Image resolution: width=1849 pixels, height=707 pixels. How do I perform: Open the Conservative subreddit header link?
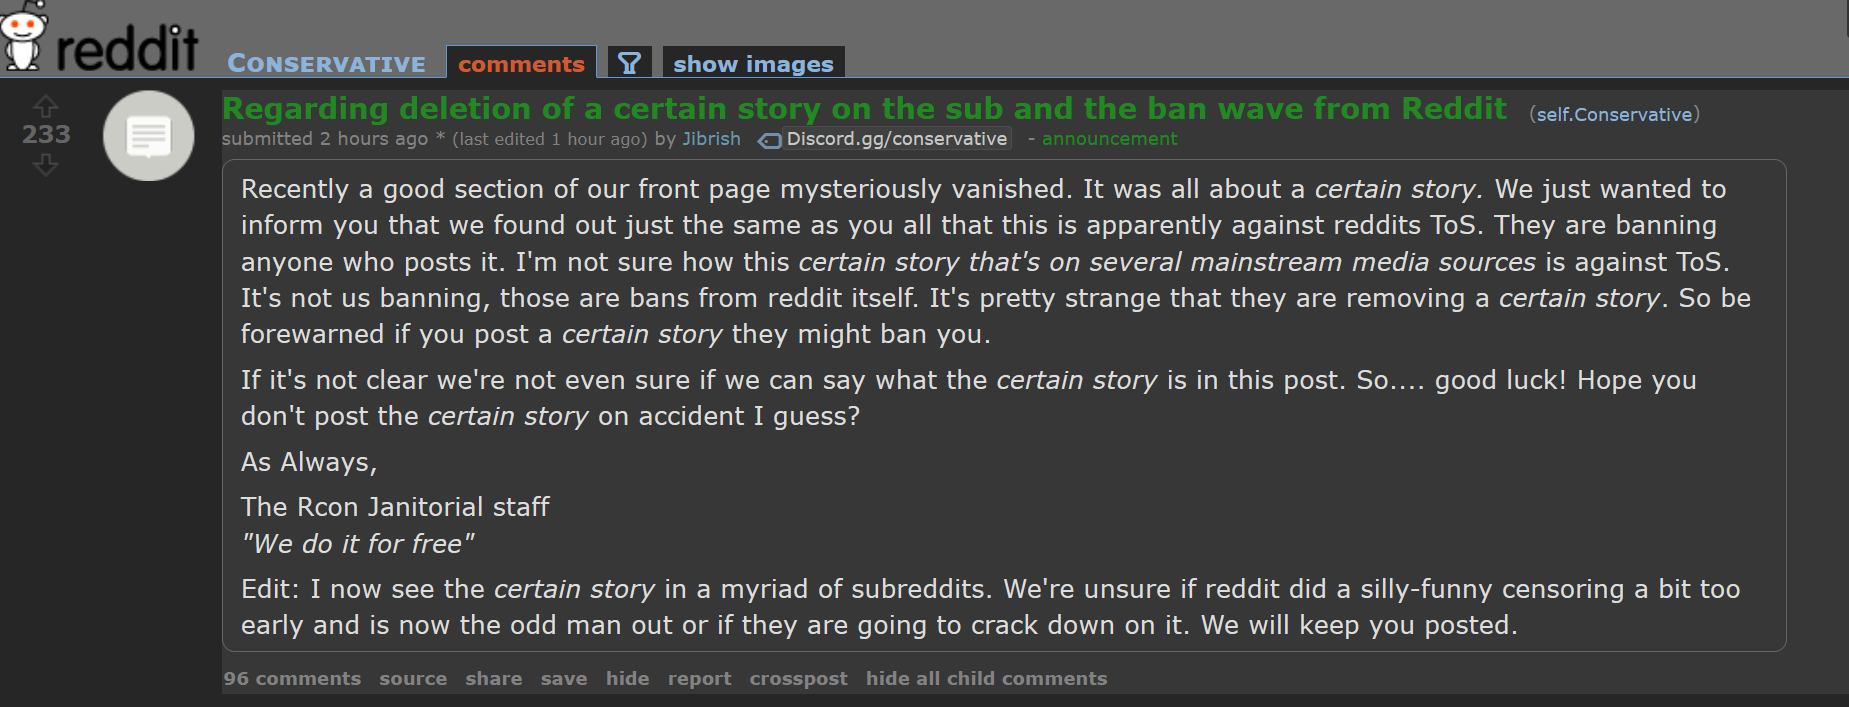[x=326, y=63]
